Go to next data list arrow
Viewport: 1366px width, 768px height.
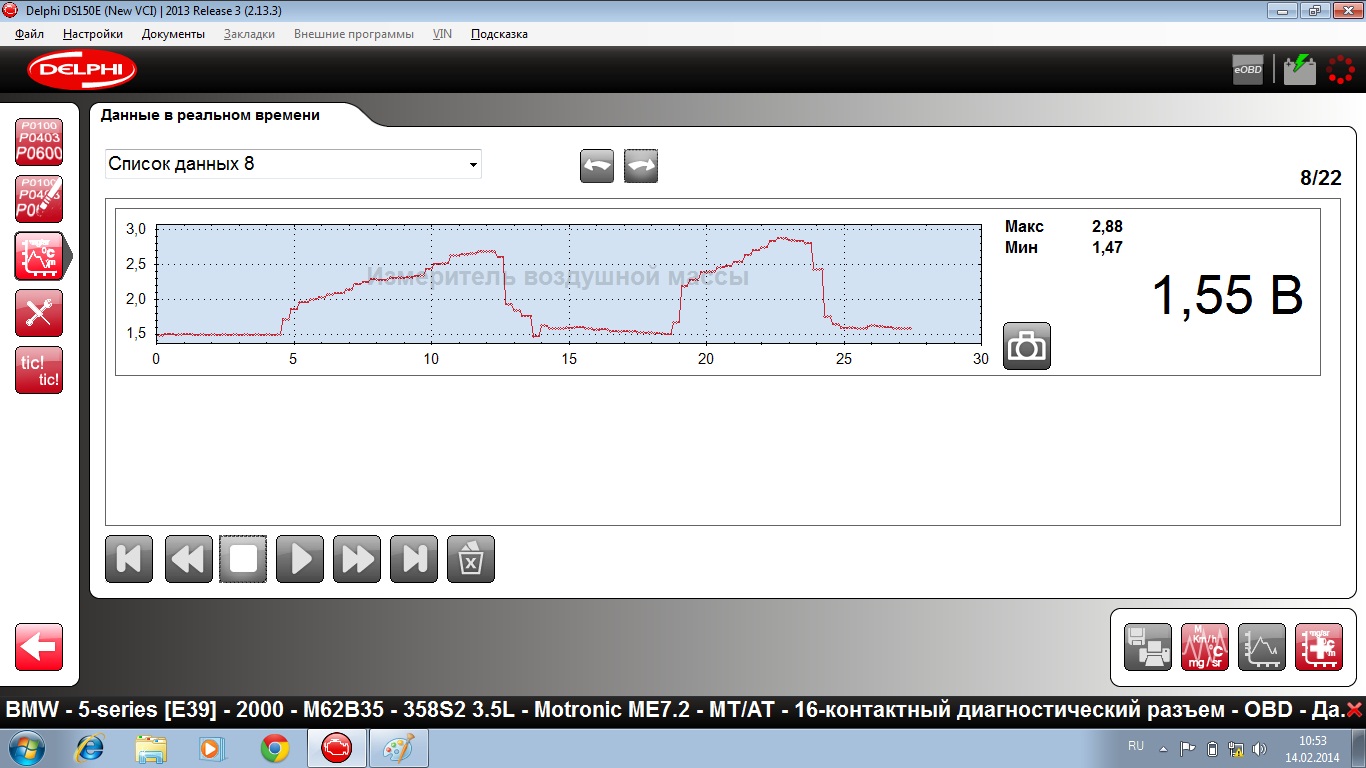(x=641, y=166)
